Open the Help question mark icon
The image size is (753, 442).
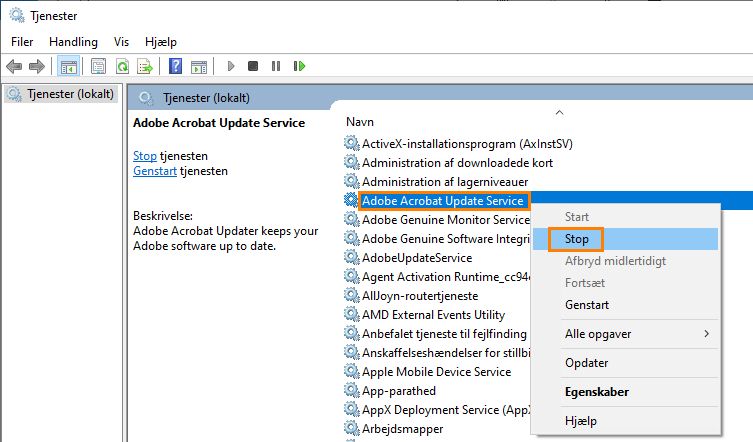click(x=176, y=66)
